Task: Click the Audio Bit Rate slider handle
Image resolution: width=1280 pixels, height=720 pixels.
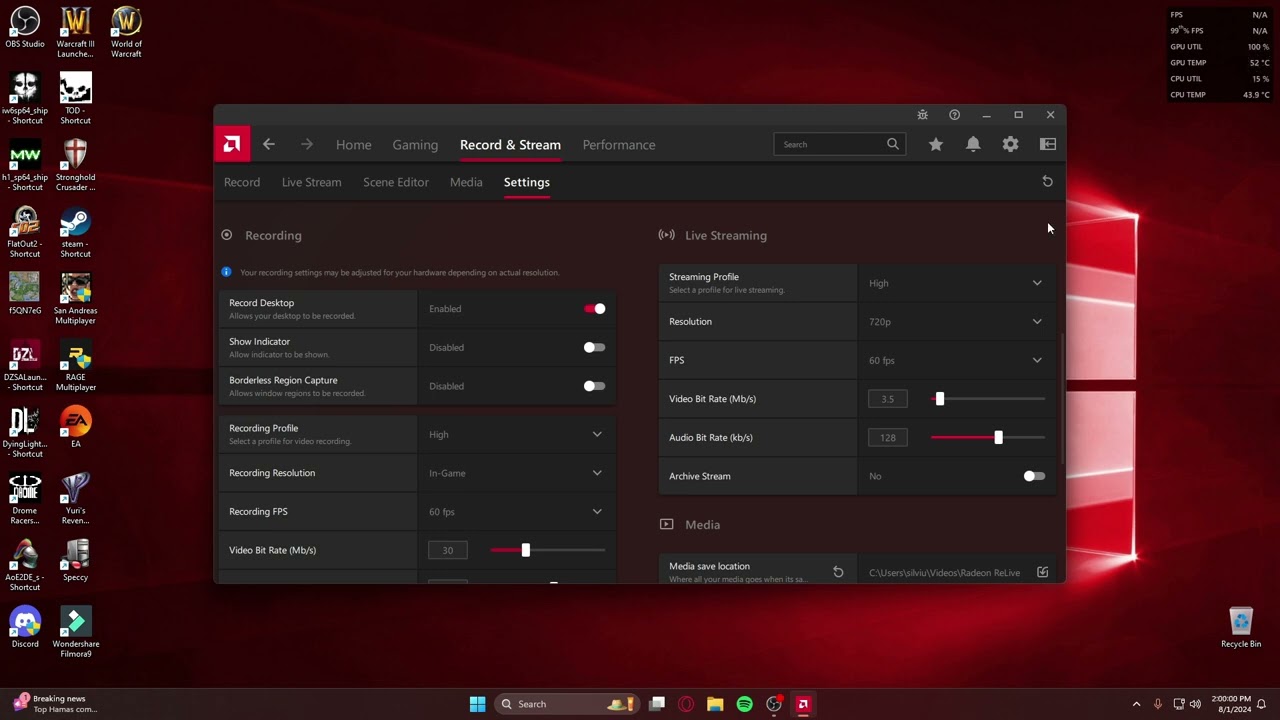Action: pos(998,437)
